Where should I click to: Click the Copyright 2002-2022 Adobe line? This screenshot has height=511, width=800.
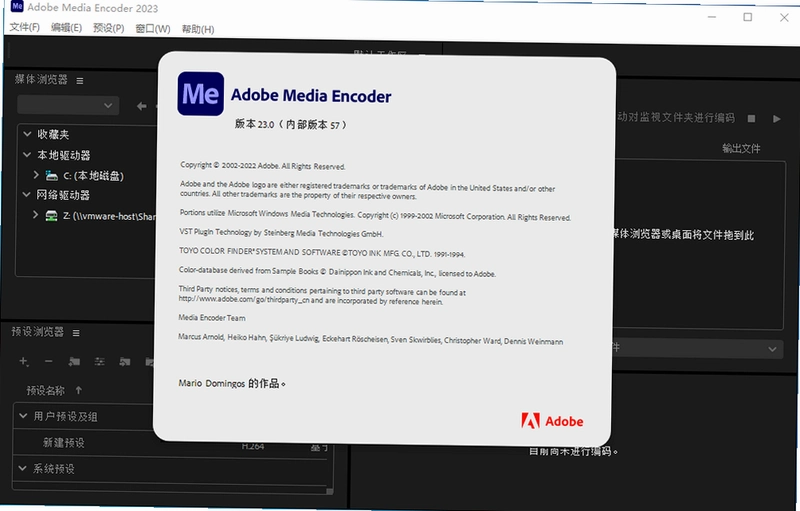(x=262, y=166)
